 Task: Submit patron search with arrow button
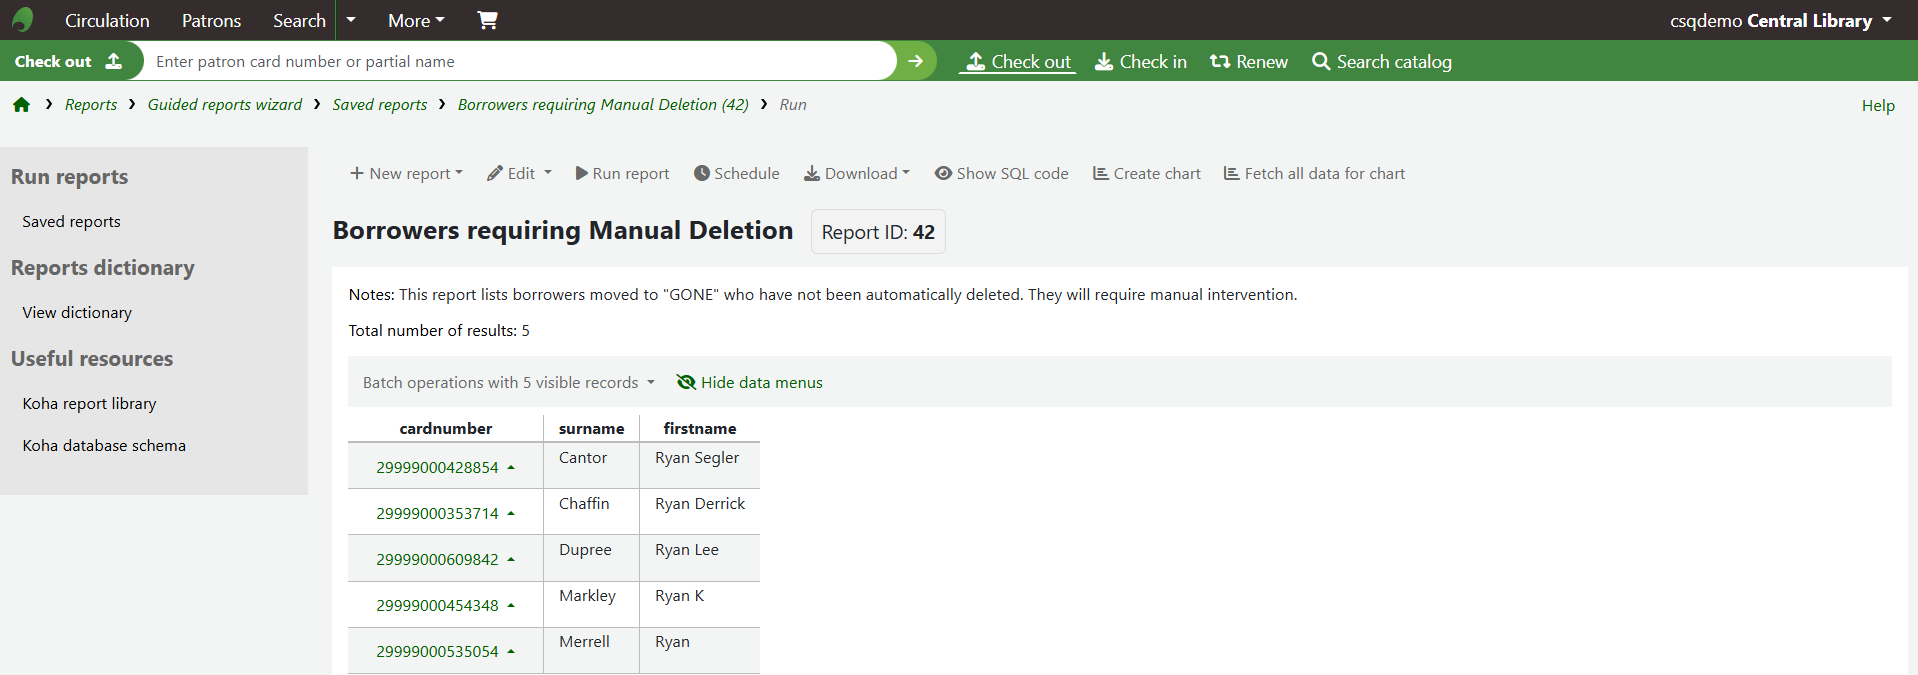point(915,61)
